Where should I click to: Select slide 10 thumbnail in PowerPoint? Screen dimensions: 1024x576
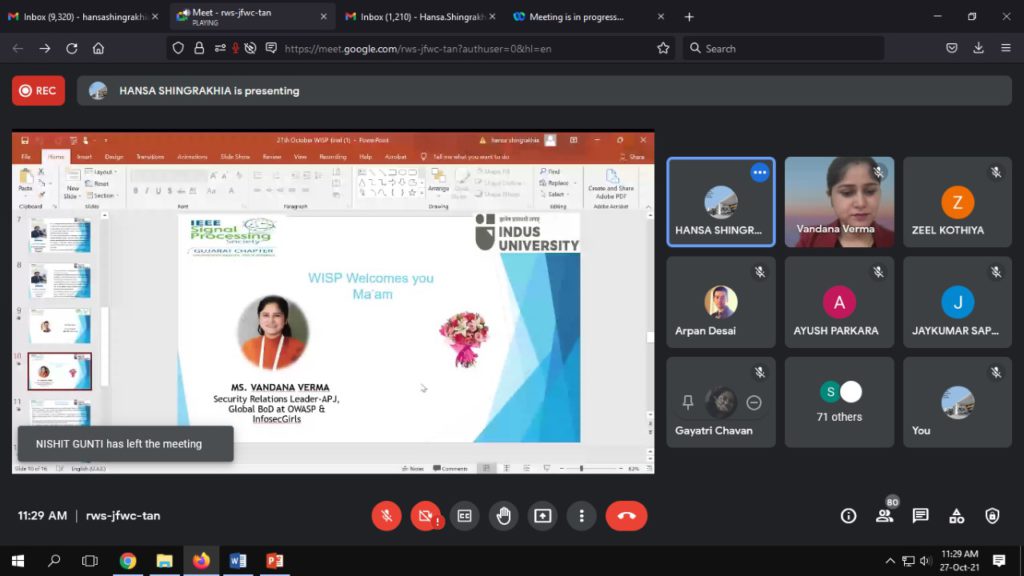59,371
